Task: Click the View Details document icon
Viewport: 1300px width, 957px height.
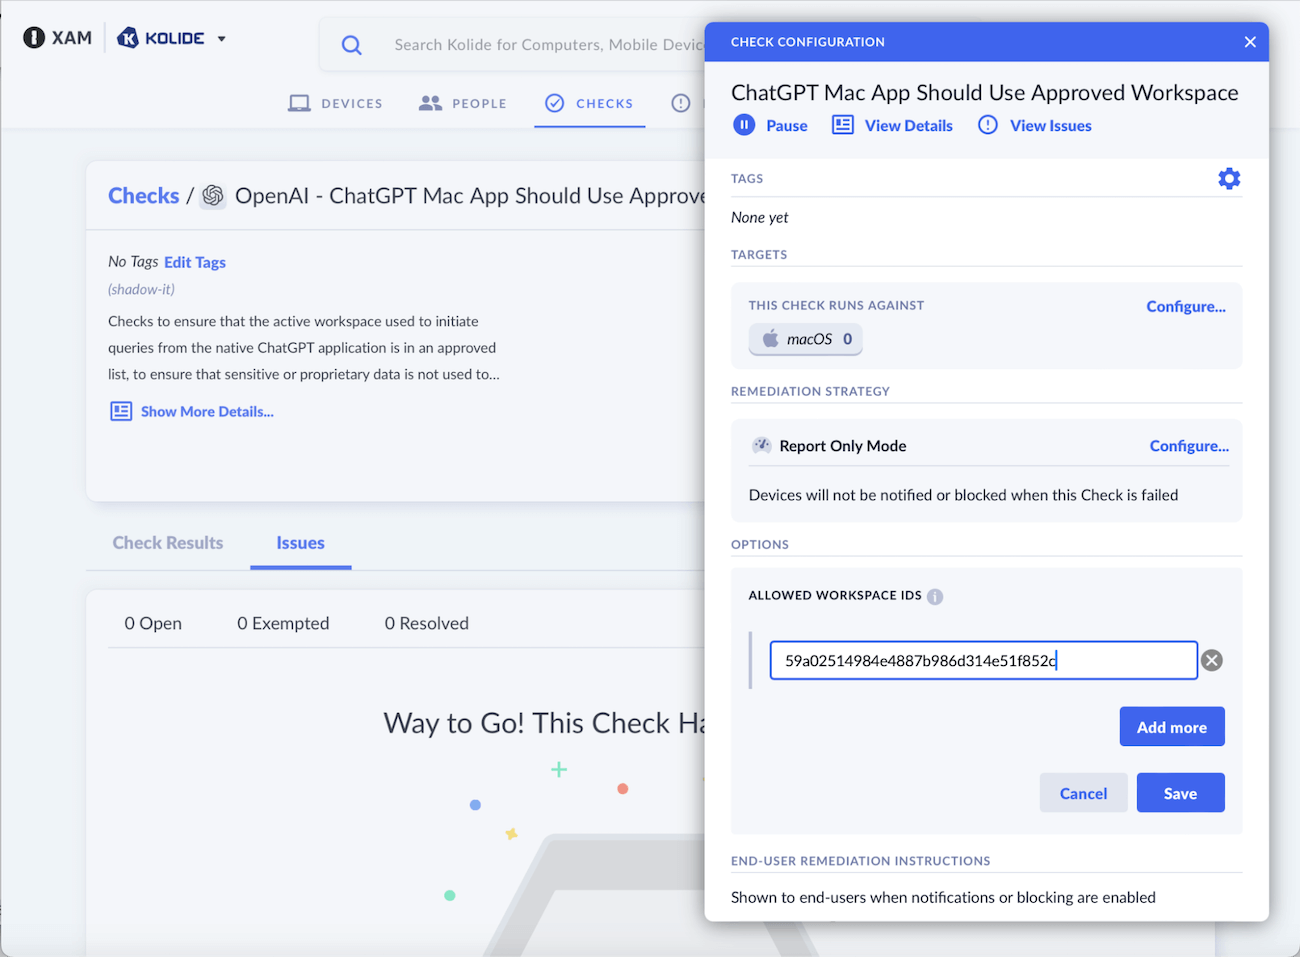Action: point(843,125)
